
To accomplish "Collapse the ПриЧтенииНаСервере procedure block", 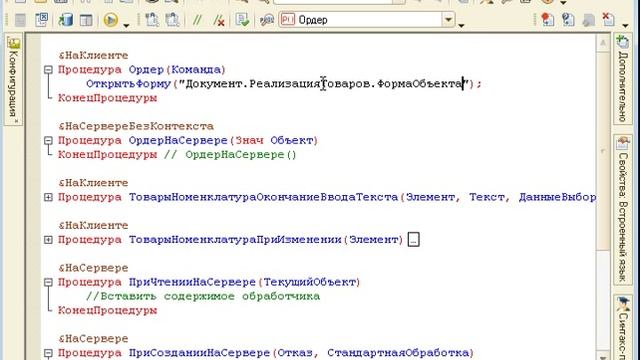I will tap(48, 282).
